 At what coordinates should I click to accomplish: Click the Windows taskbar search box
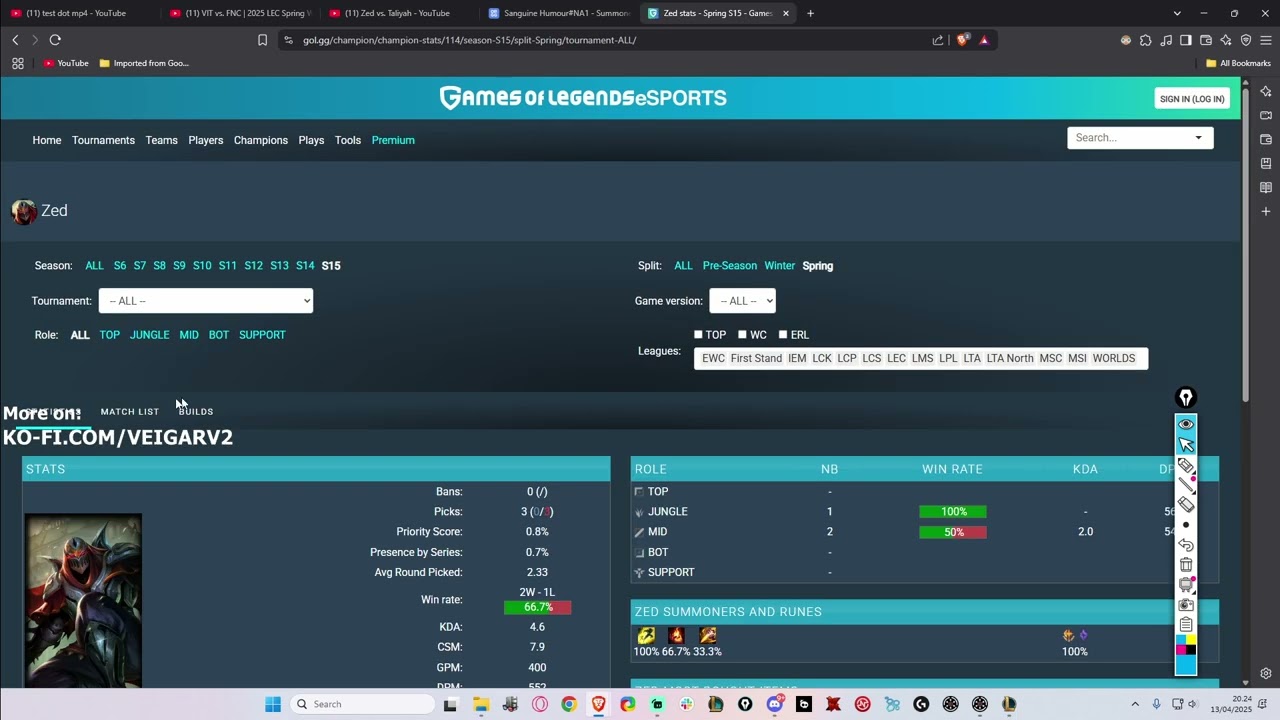tap(360, 704)
